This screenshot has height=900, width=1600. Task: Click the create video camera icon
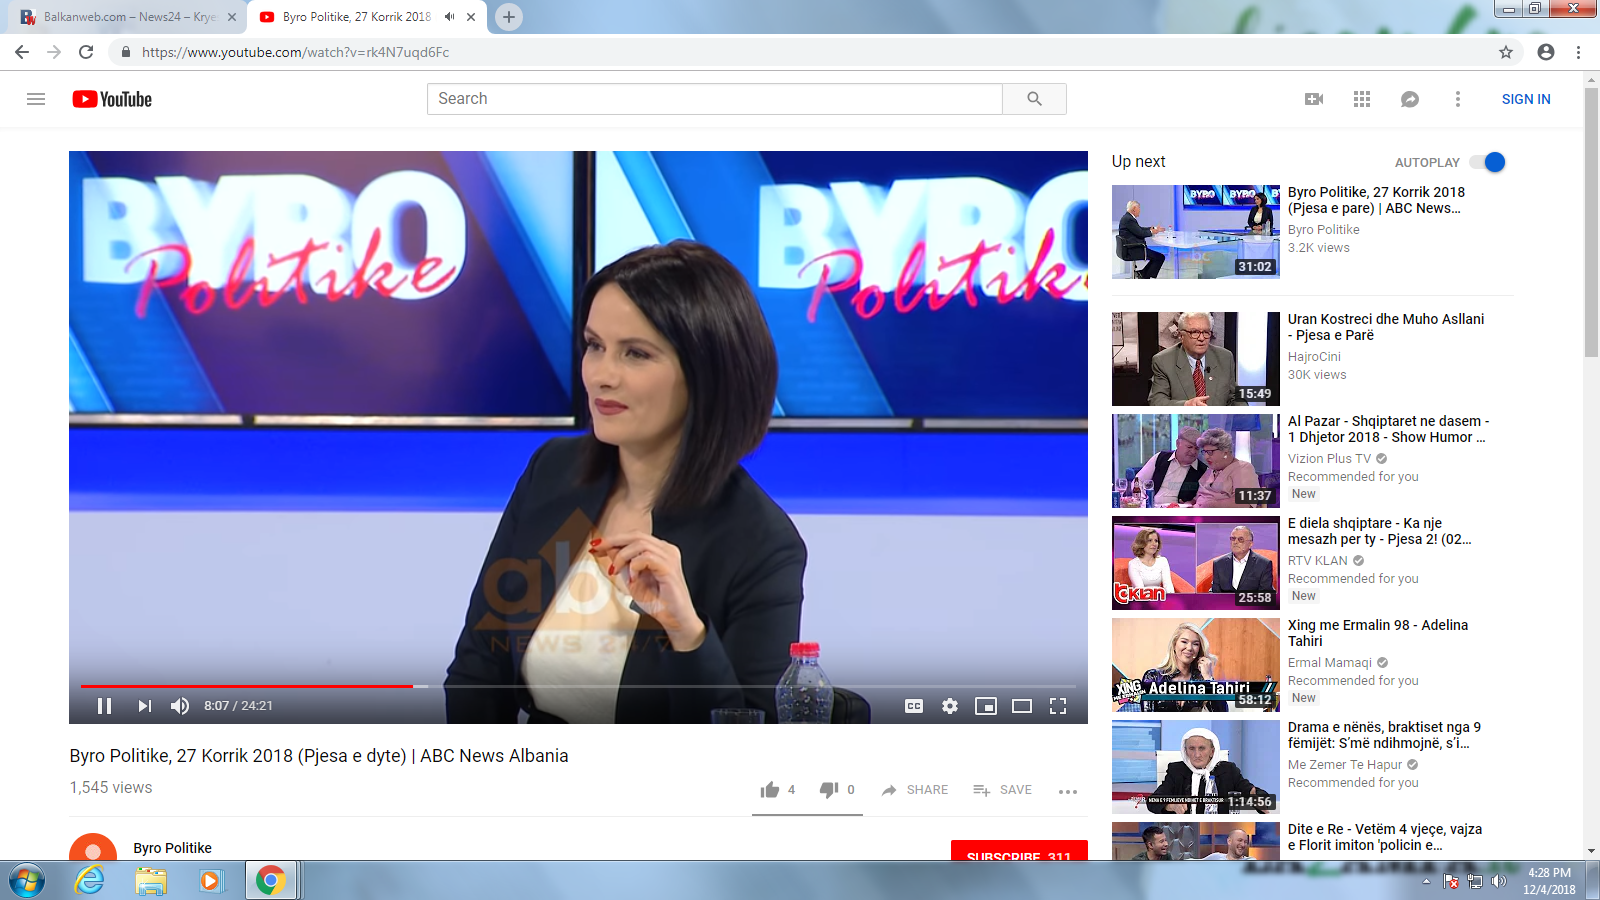(x=1314, y=99)
